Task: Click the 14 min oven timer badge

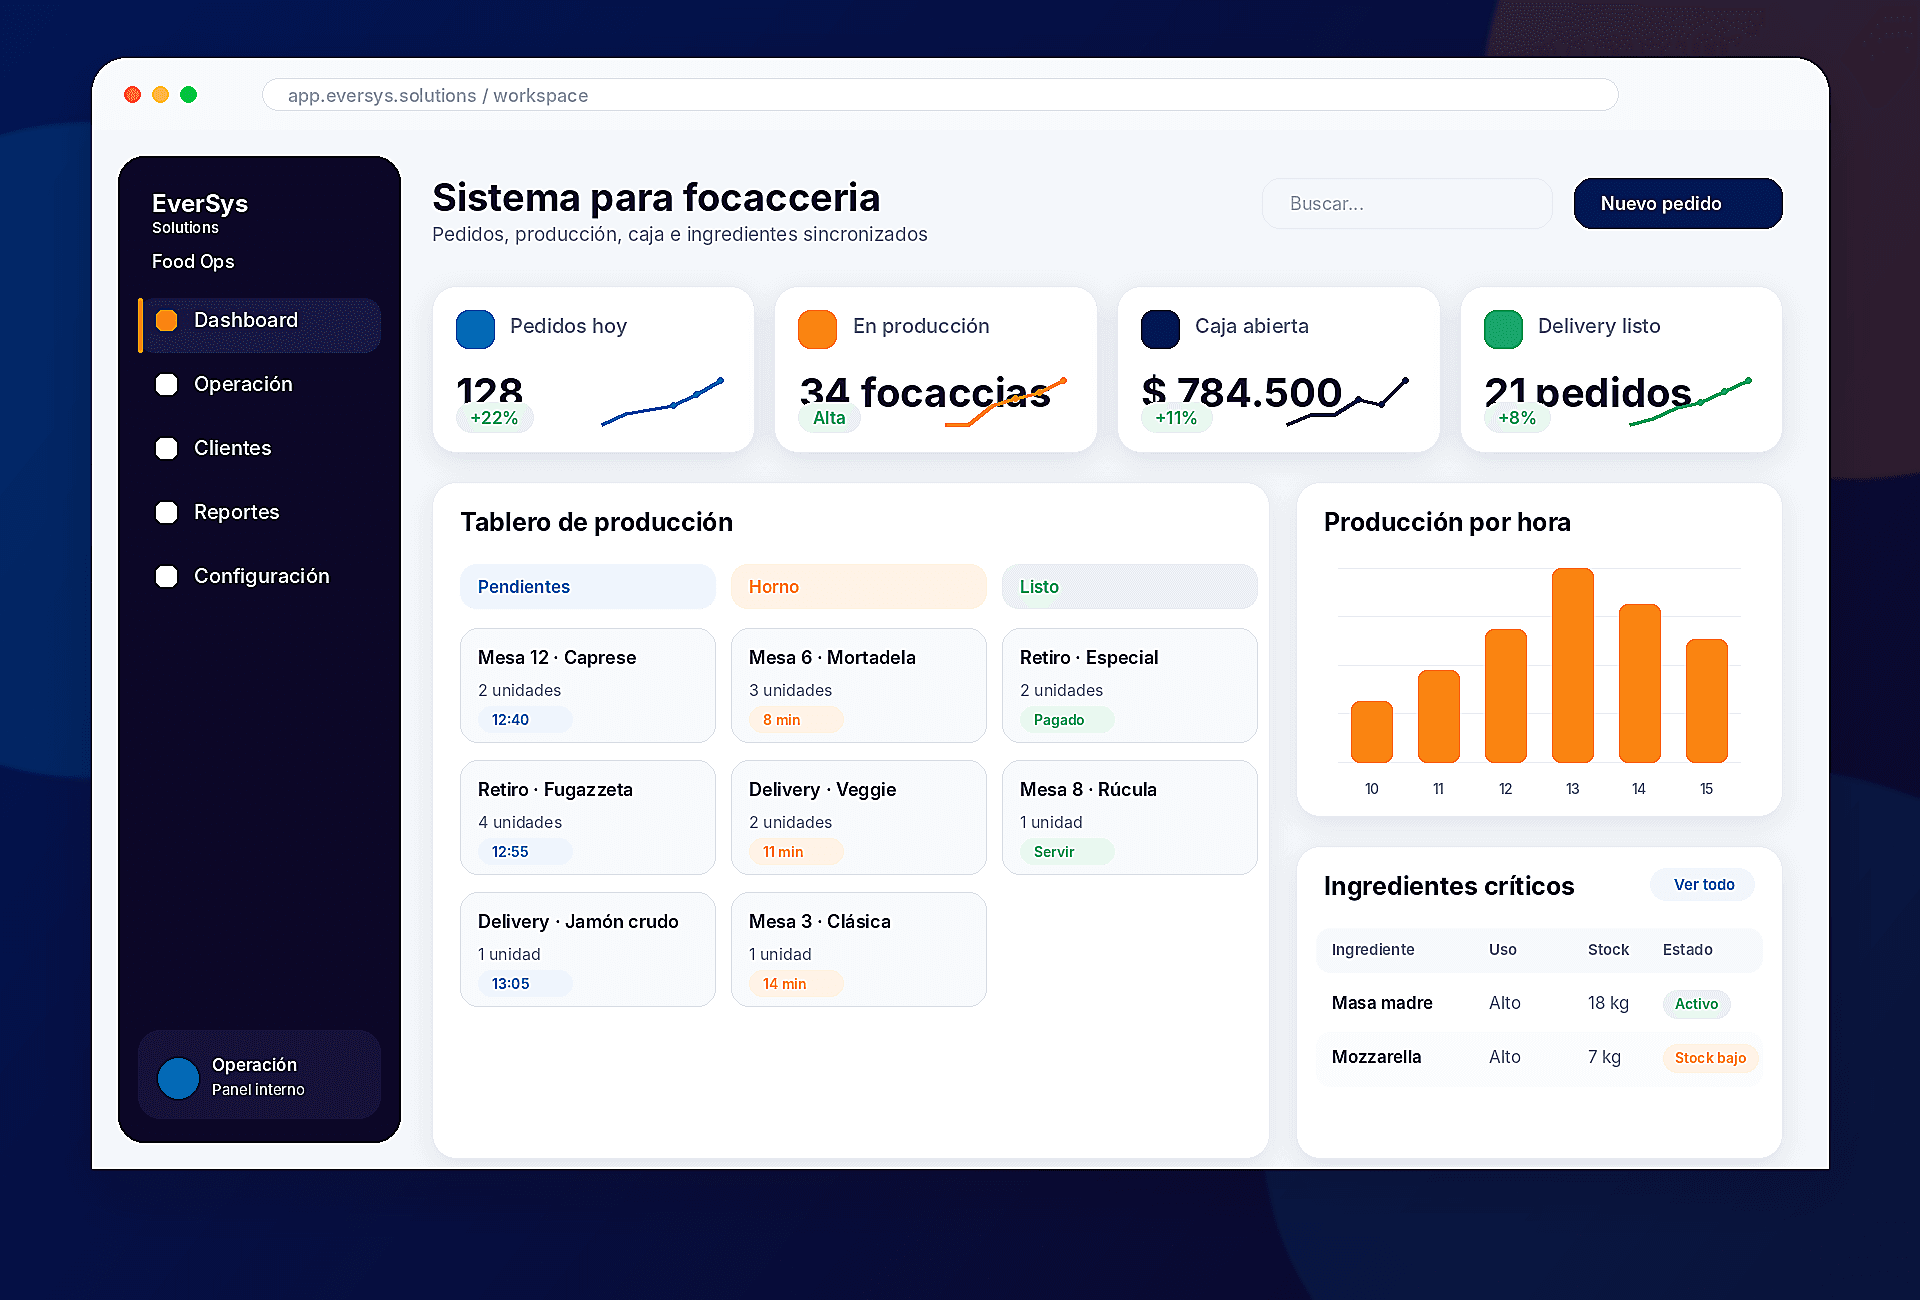Action: point(796,984)
